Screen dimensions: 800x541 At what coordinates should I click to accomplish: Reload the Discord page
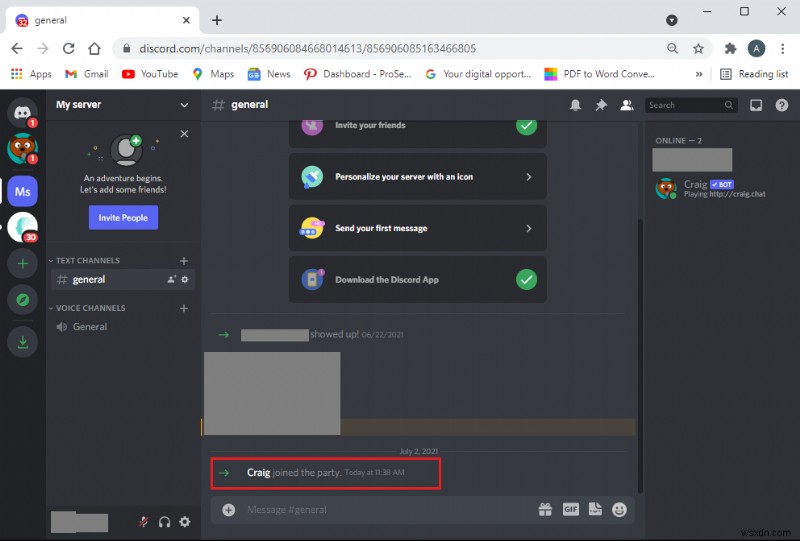68,48
